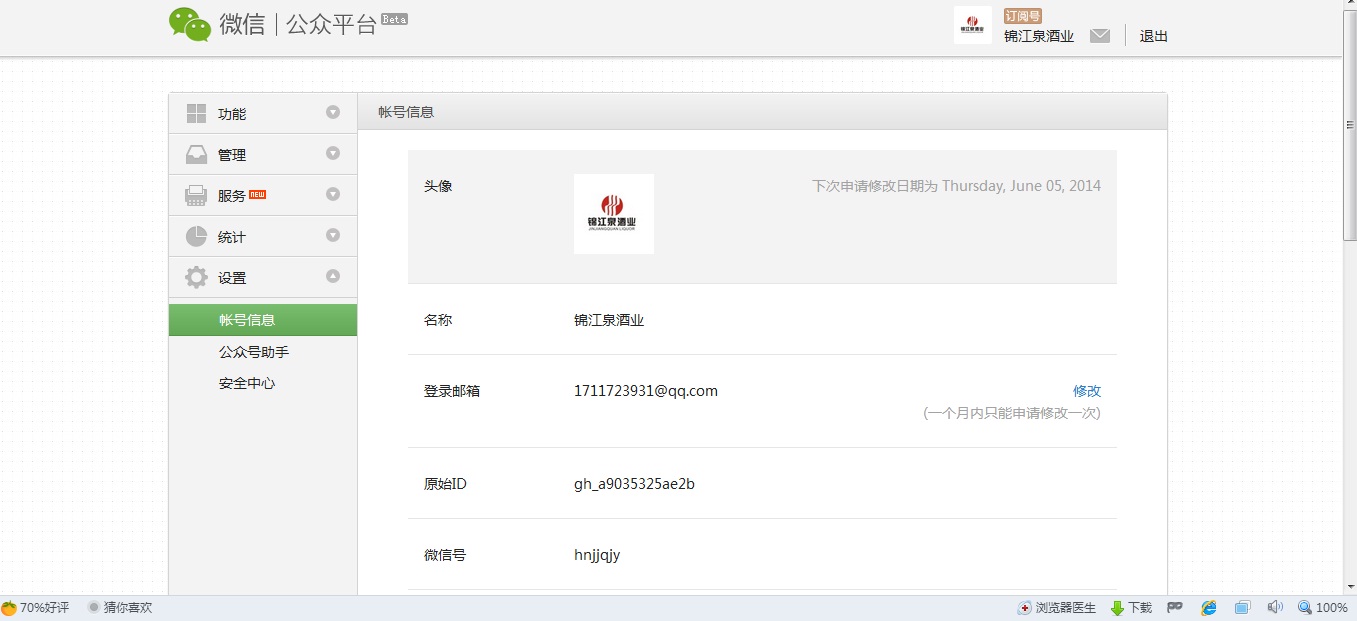Screen dimensions: 1357x621
Task: Expand the 管理 sidebar section
Action: (x=262, y=155)
